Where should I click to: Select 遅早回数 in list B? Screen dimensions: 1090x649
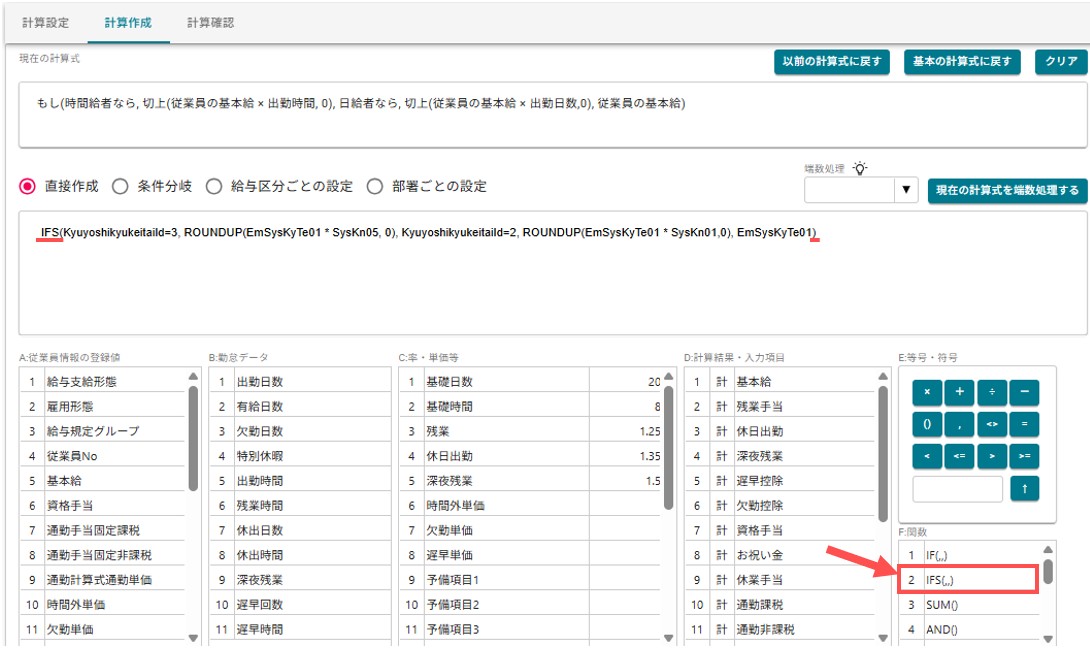[300, 605]
